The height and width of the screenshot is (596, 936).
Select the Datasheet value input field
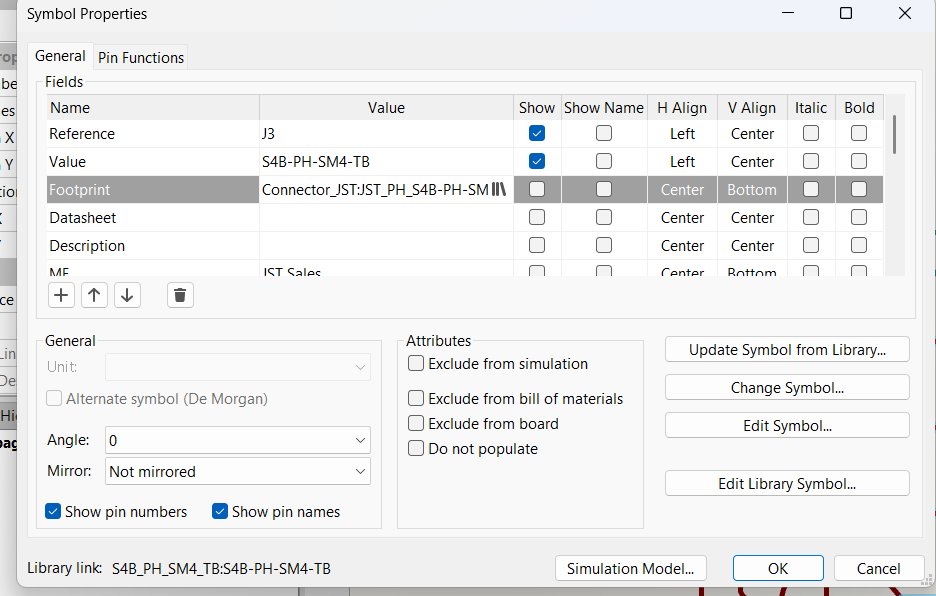click(387, 217)
